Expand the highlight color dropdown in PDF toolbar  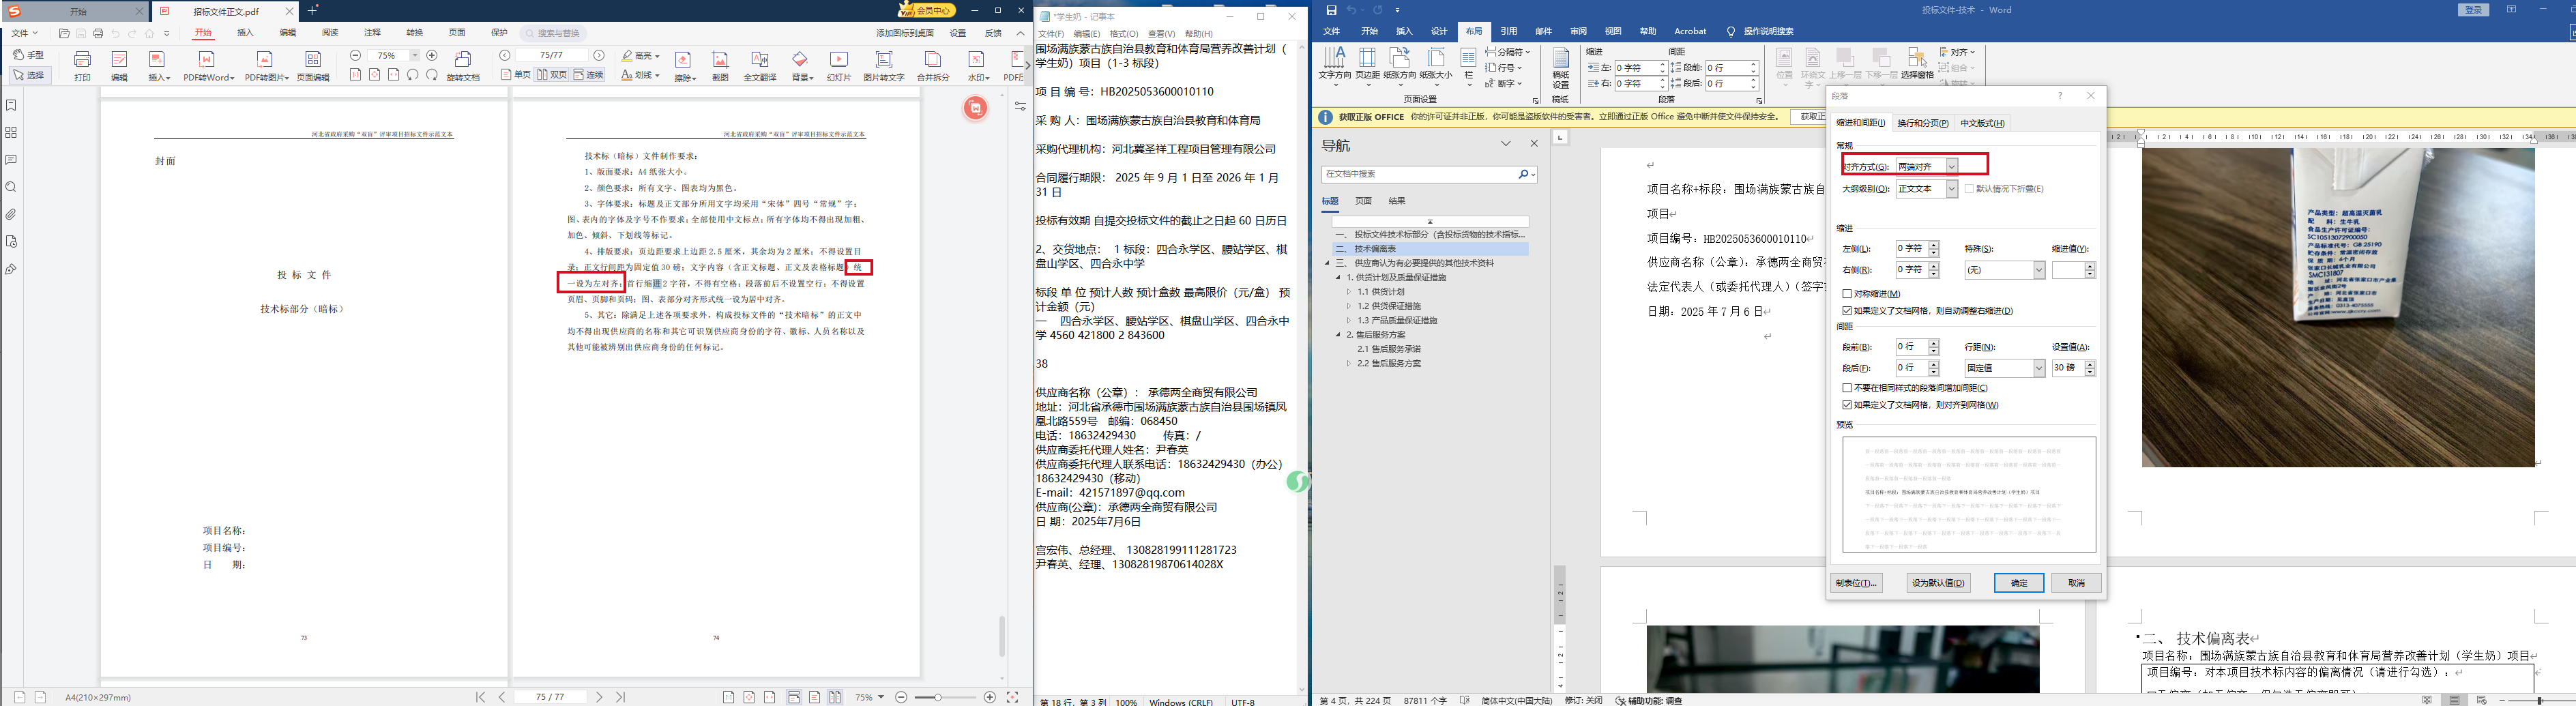click(656, 56)
